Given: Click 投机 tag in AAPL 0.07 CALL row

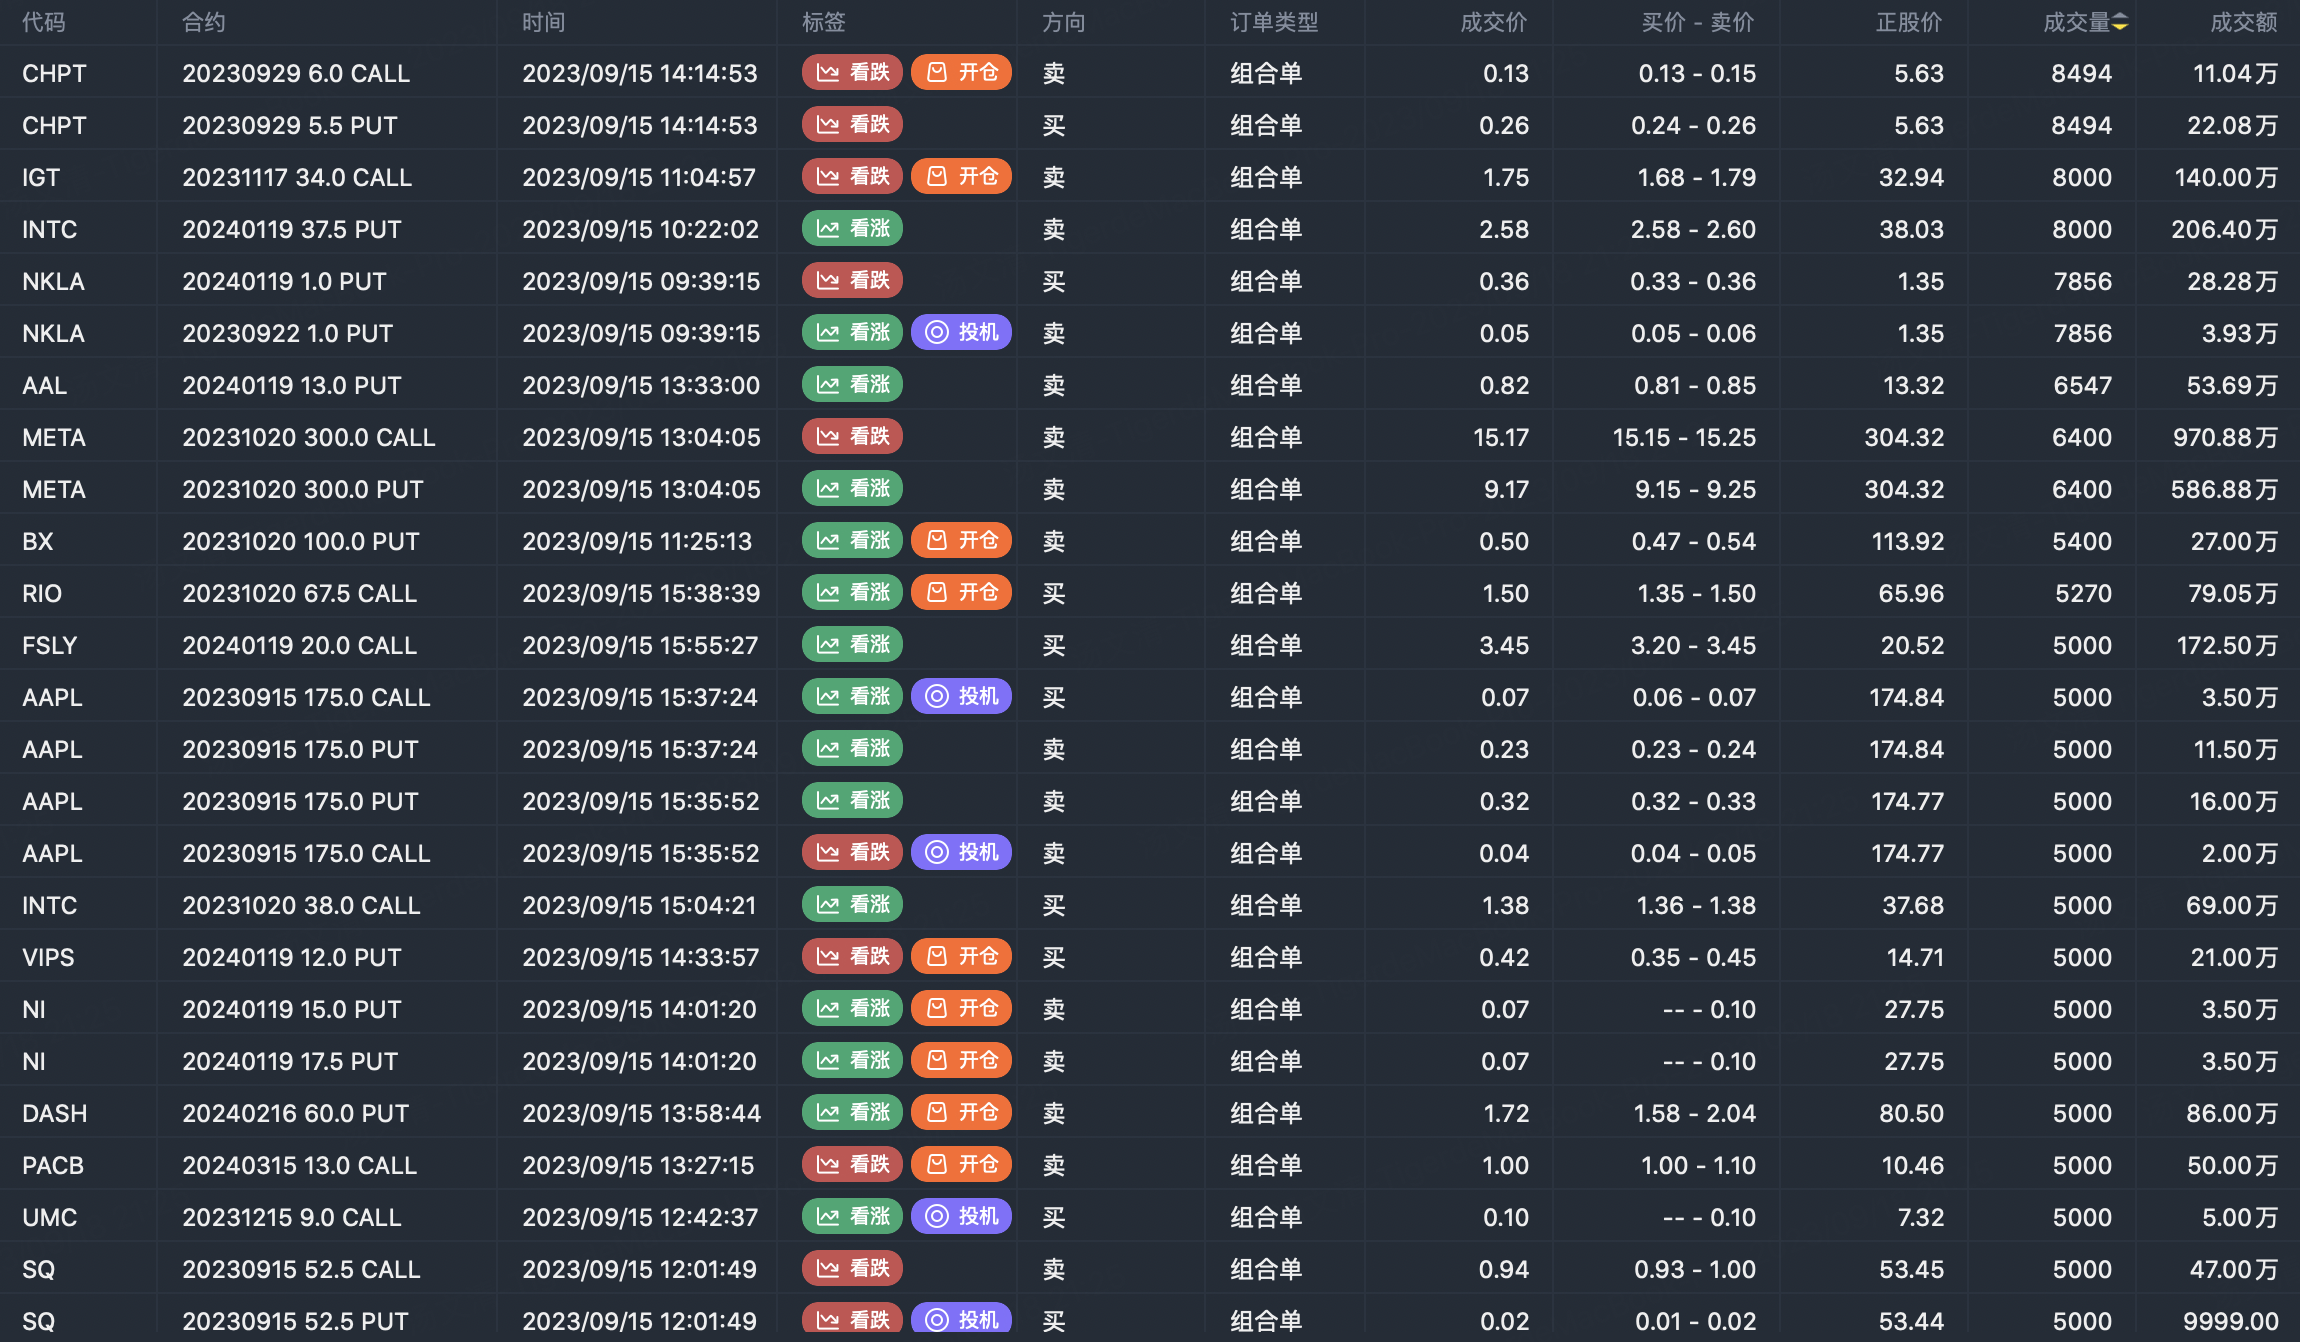Looking at the screenshot, I should (x=962, y=697).
